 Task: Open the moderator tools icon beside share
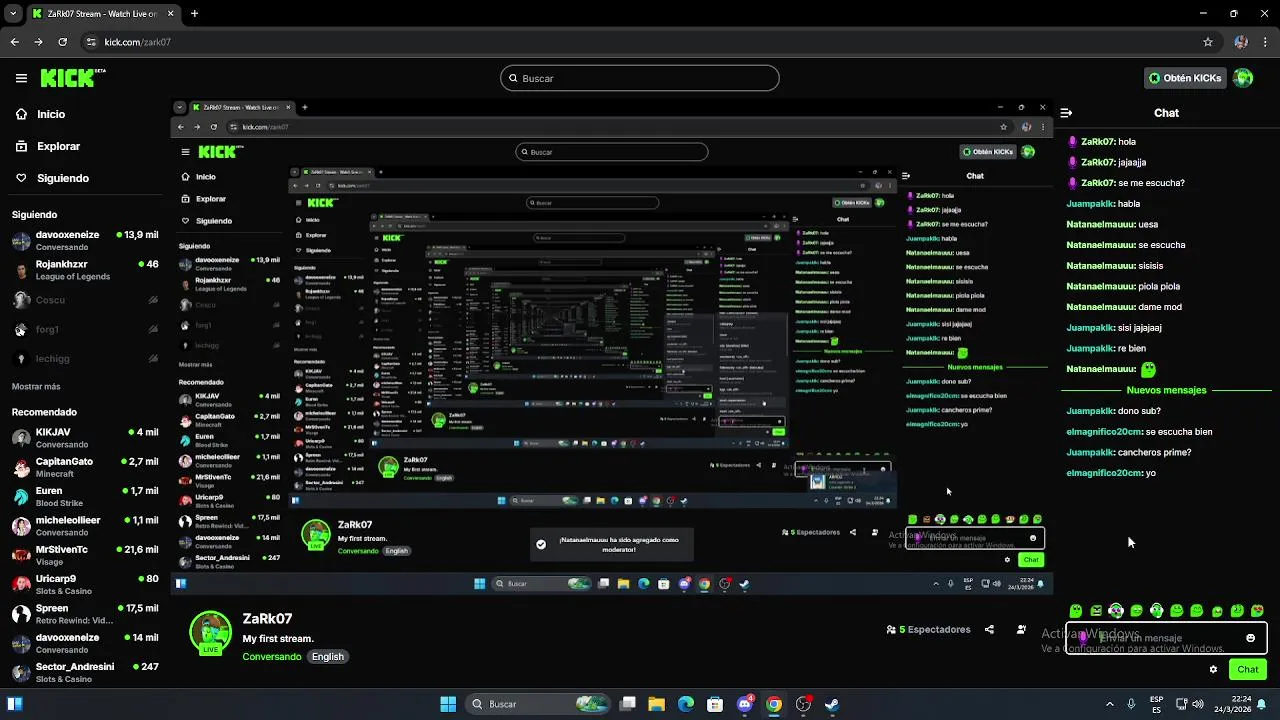click(x=1021, y=630)
